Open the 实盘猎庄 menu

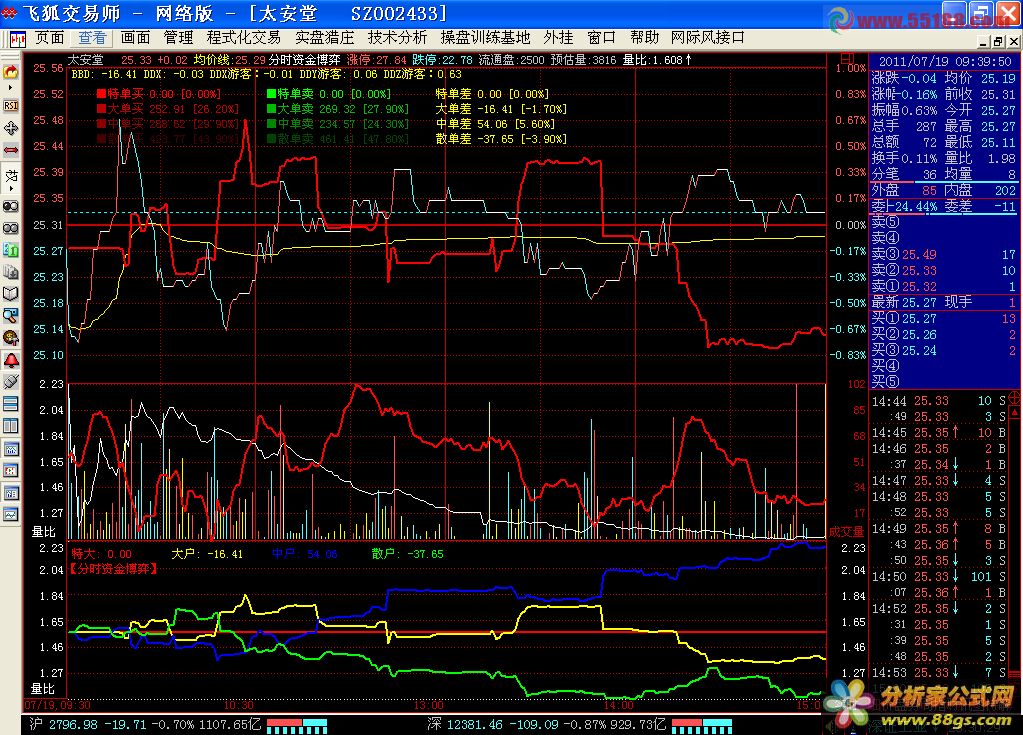[324, 38]
